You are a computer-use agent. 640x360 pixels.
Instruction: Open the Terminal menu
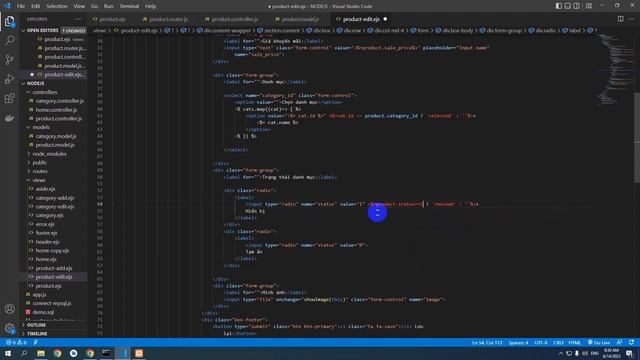129,6
